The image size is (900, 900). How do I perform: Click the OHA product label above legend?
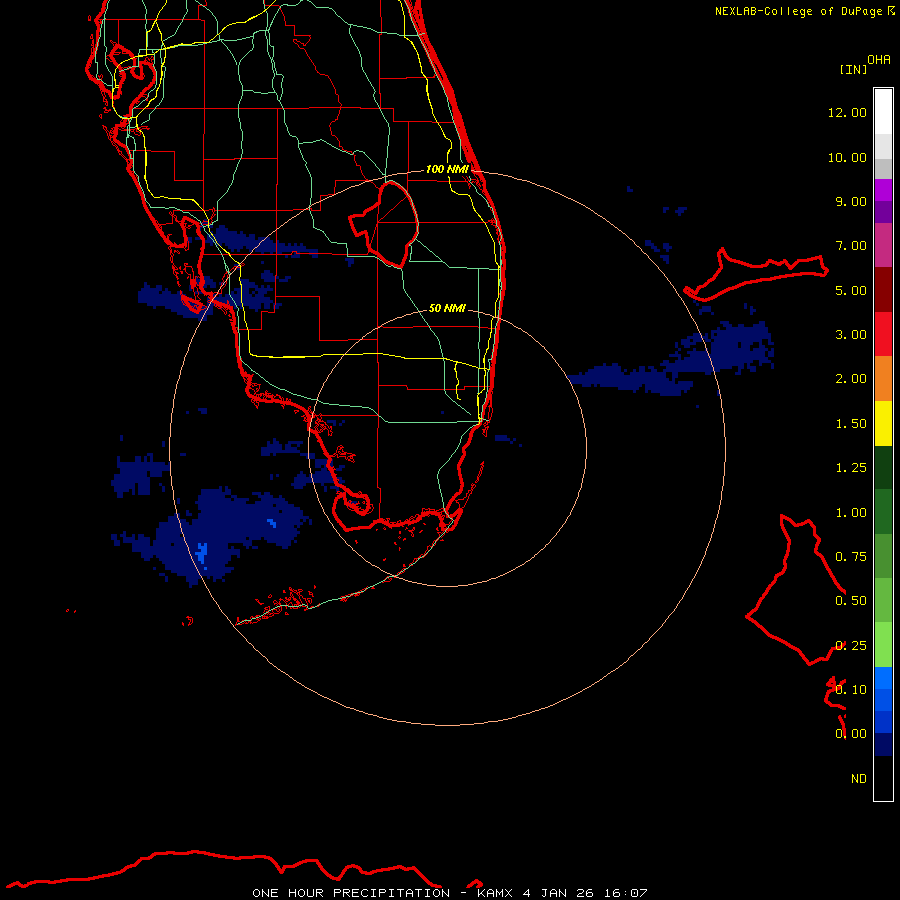[879, 60]
